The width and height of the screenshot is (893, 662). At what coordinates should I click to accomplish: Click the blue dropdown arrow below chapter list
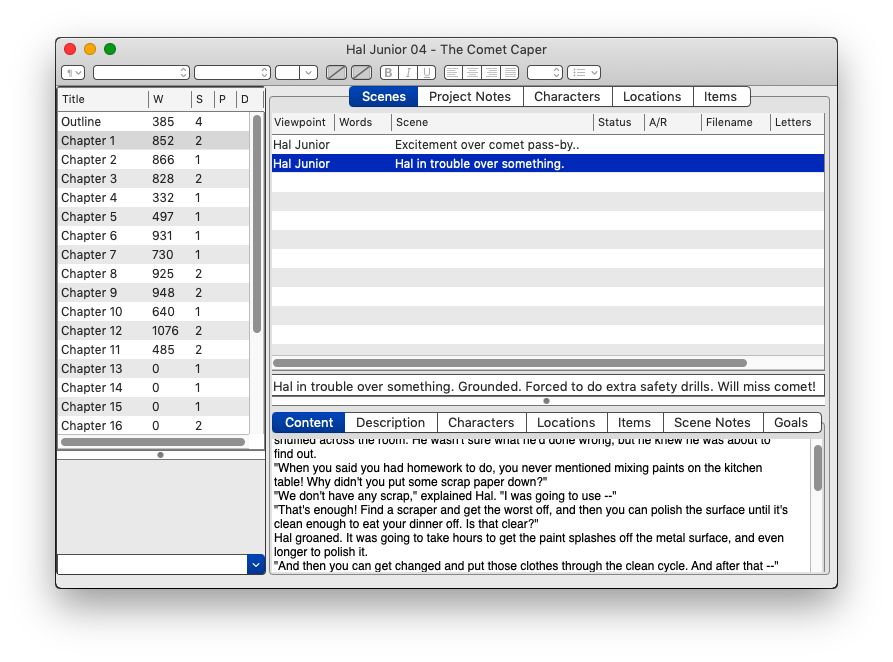click(x=255, y=565)
